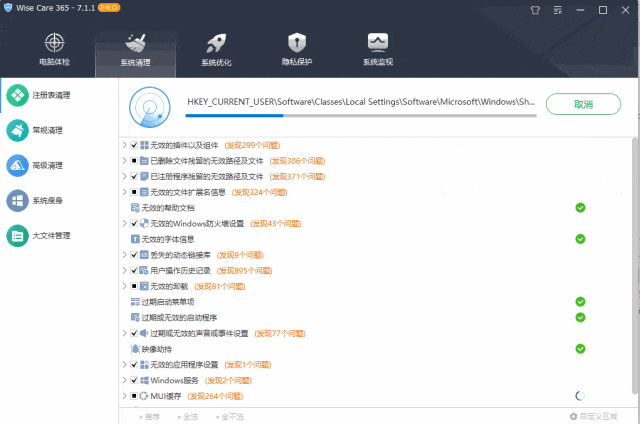Screen dimensions: 640x424
Task: Expand 已删除文件残留的无效路径及文件 row
Action: coord(124,160)
